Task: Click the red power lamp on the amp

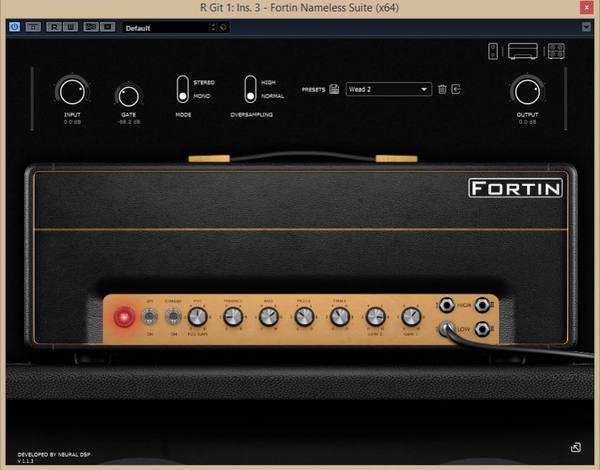Action: (x=124, y=317)
